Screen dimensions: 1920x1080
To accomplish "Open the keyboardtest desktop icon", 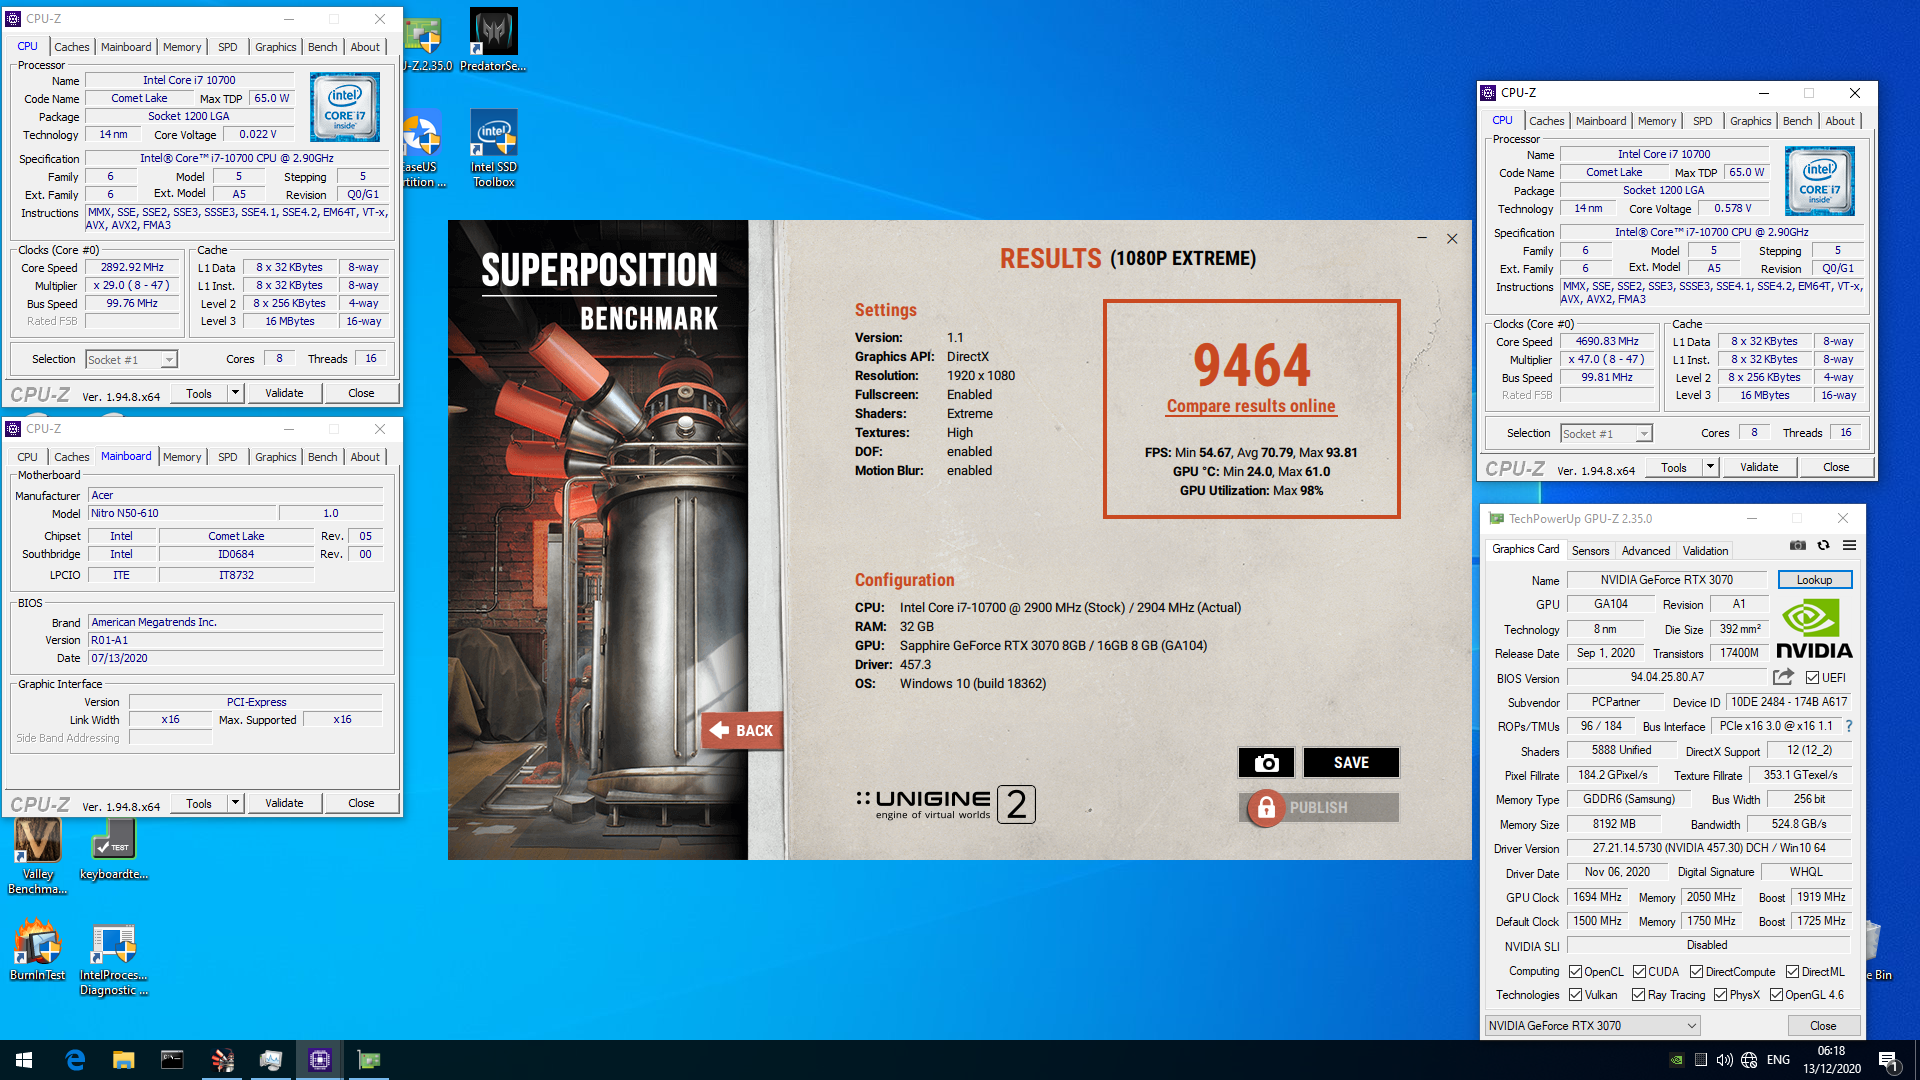I will [x=113, y=850].
